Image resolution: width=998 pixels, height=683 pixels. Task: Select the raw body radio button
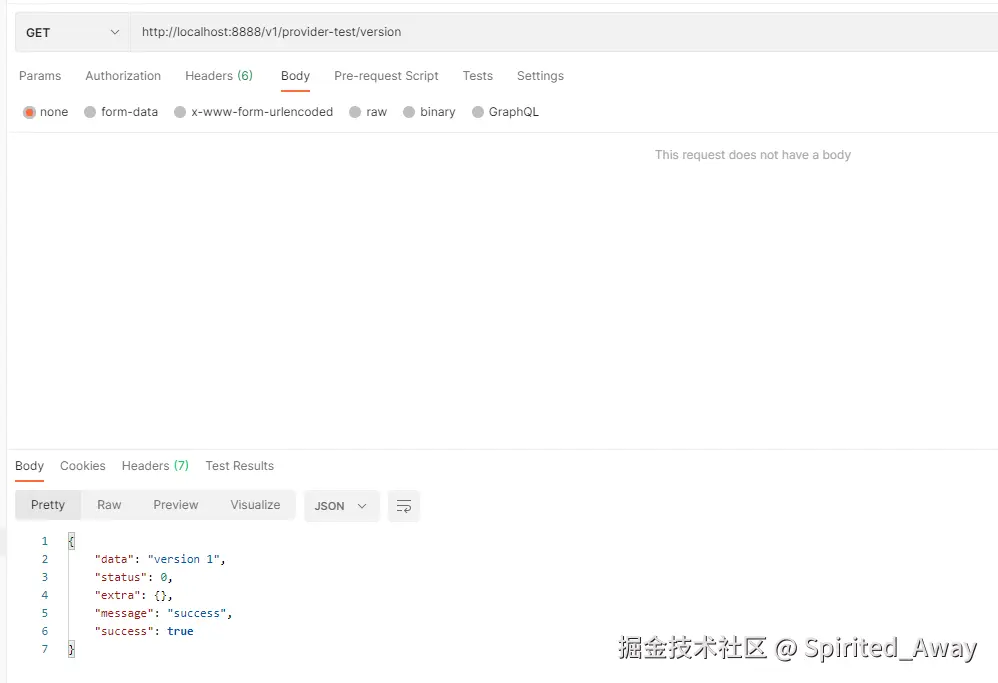pyautogui.click(x=355, y=112)
